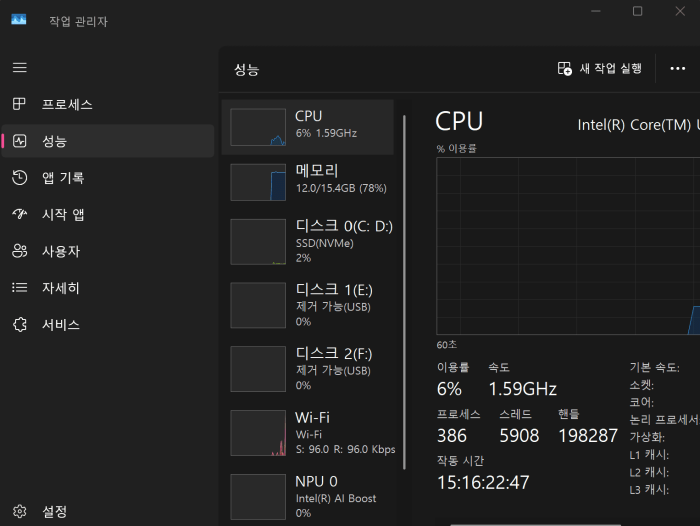Screen dimensions: 700x526
Task: Open the 사용자 people icon
Action: (20, 251)
